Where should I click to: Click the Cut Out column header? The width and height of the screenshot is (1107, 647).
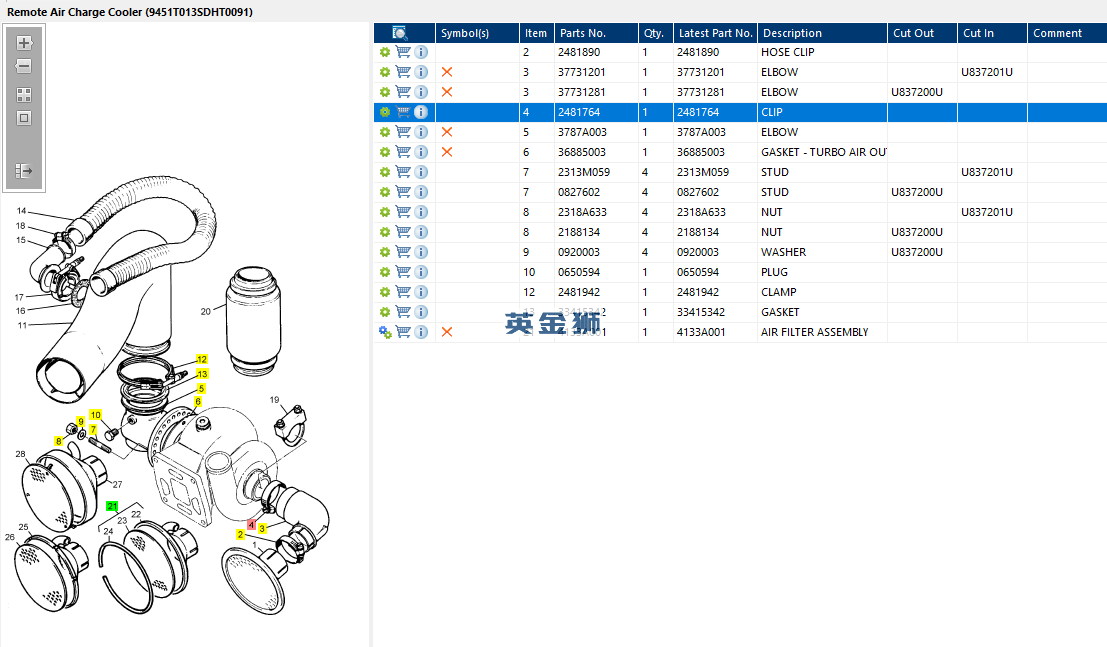point(922,33)
